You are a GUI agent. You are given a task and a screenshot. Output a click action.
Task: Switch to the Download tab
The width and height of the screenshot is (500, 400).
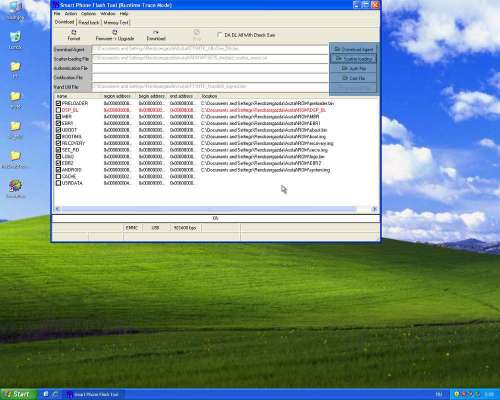click(x=64, y=22)
